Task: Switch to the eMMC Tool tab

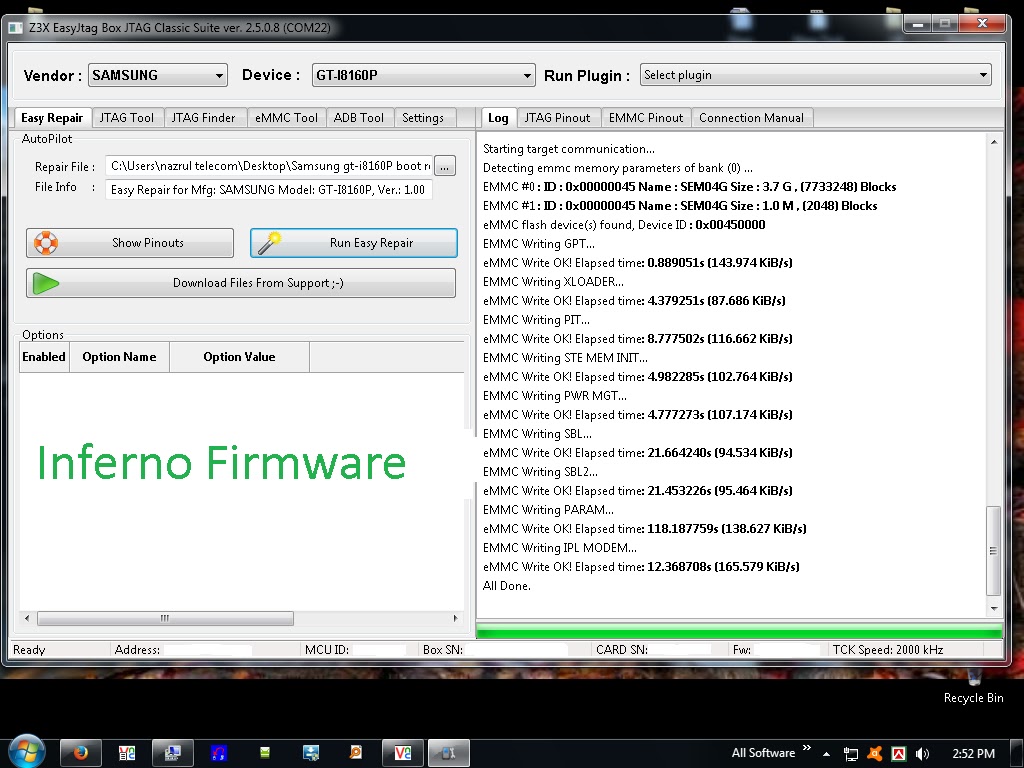Action: pos(286,118)
